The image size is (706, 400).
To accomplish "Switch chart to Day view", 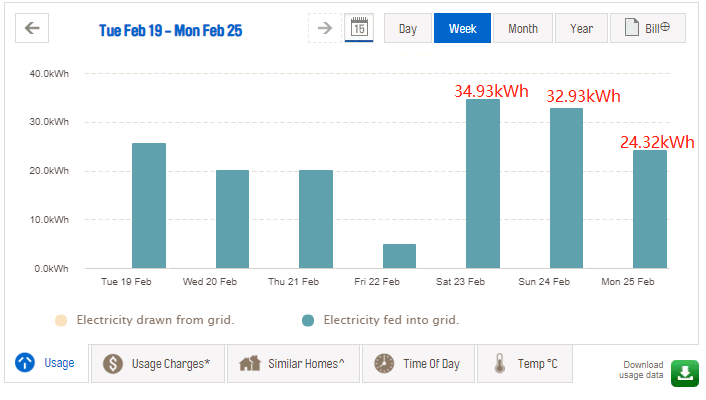I will (408, 28).
